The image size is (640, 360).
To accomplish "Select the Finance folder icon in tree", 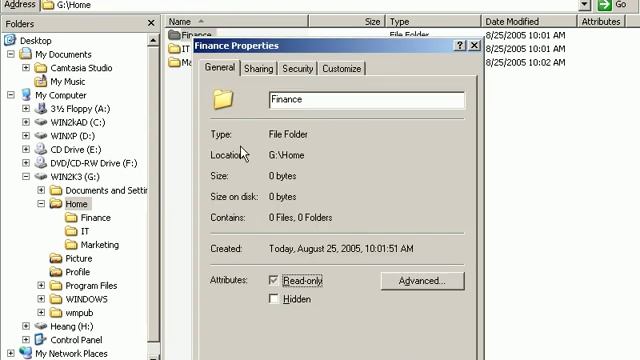I will pyautogui.click(x=71, y=218).
